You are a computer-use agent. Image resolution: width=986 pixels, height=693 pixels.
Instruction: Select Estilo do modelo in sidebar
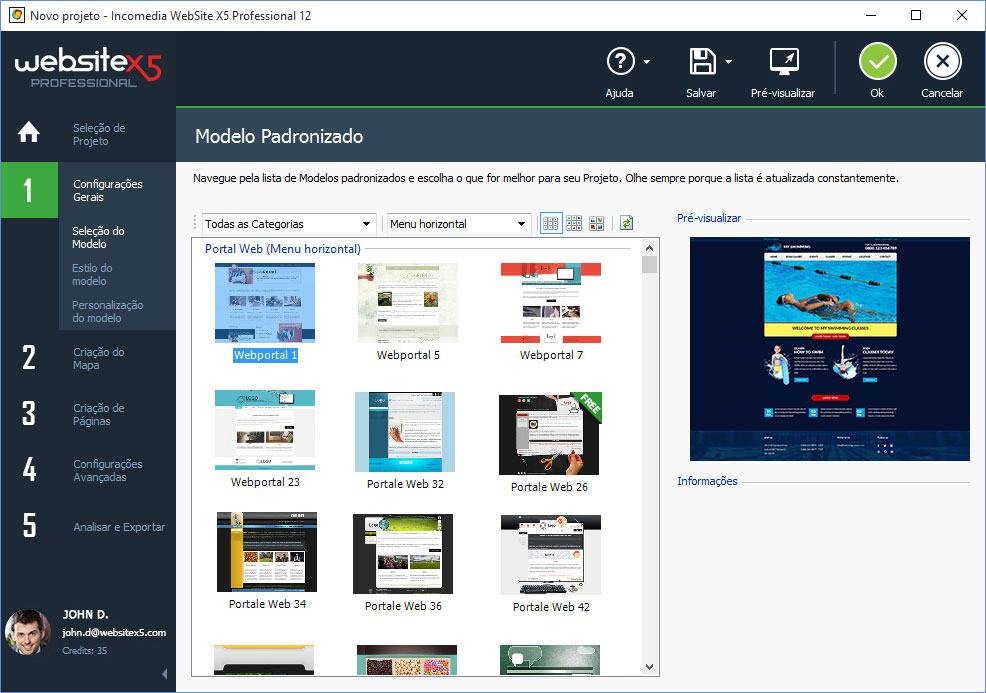(92, 274)
